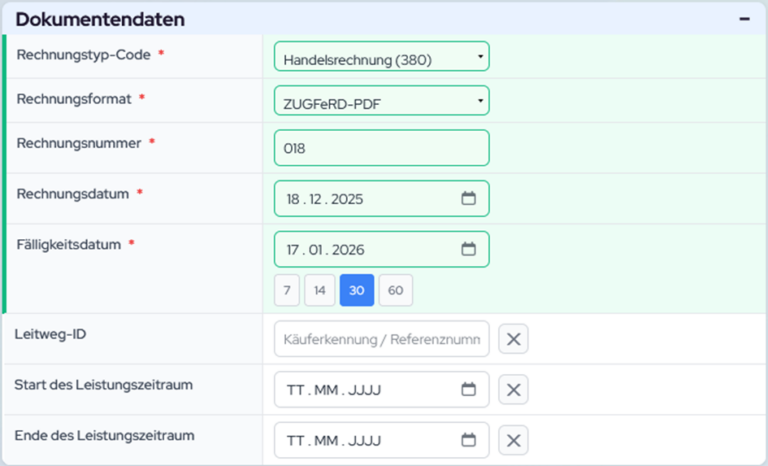768x466 pixels.
Task: Open the Rechnungstyp-Code dropdown
Action: 381,57
